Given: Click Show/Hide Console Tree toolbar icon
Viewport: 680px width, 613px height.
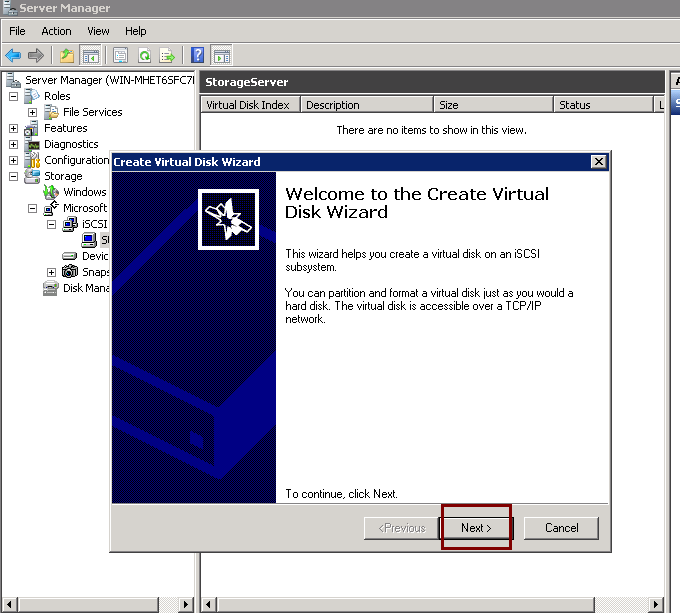Looking at the screenshot, I should [x=90, y=55].
